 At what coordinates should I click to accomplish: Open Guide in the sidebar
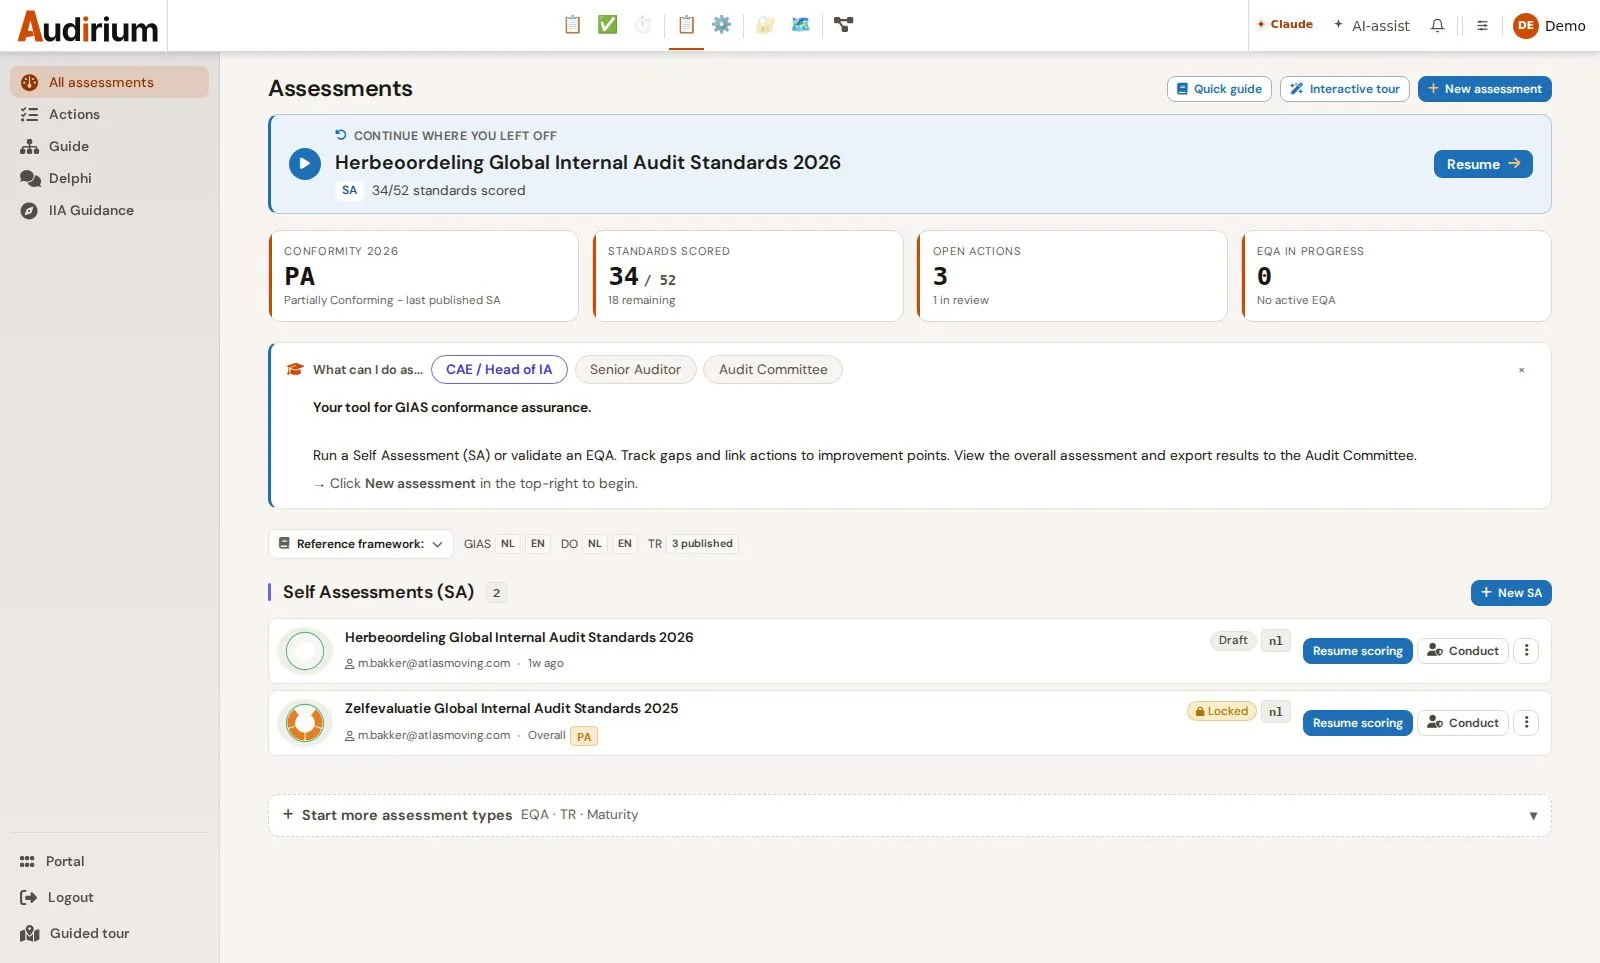coord(109,146)
